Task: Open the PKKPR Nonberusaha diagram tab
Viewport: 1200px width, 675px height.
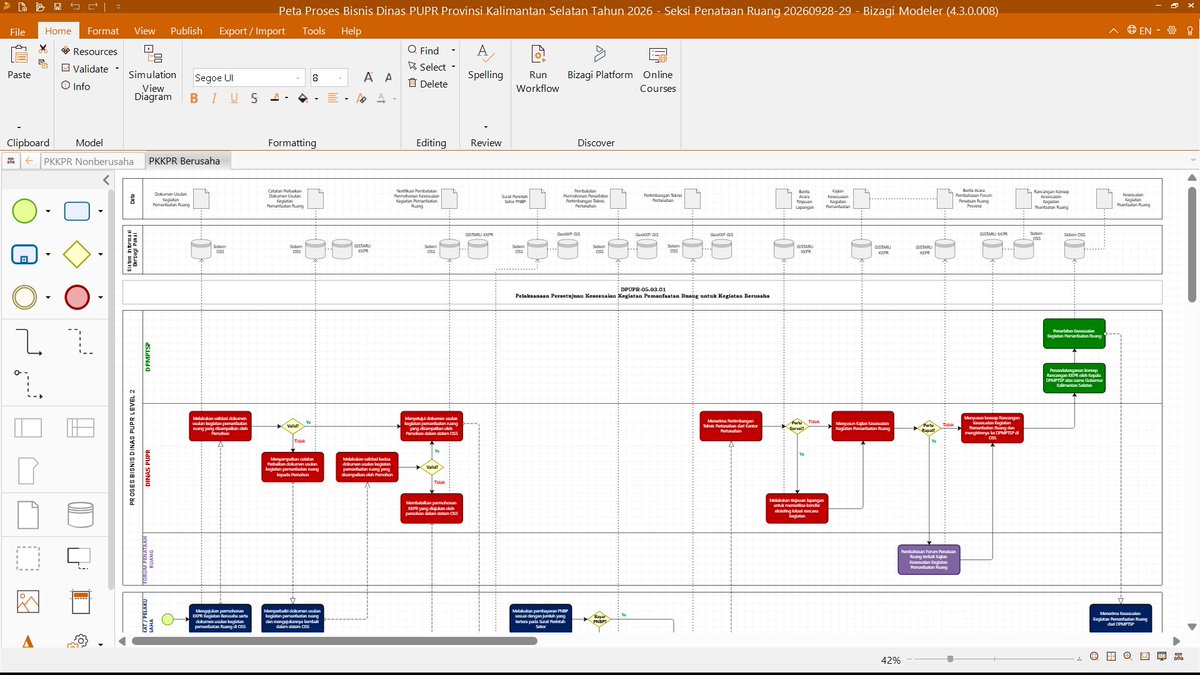Action: pyautogui.click(x=89, y=160)
